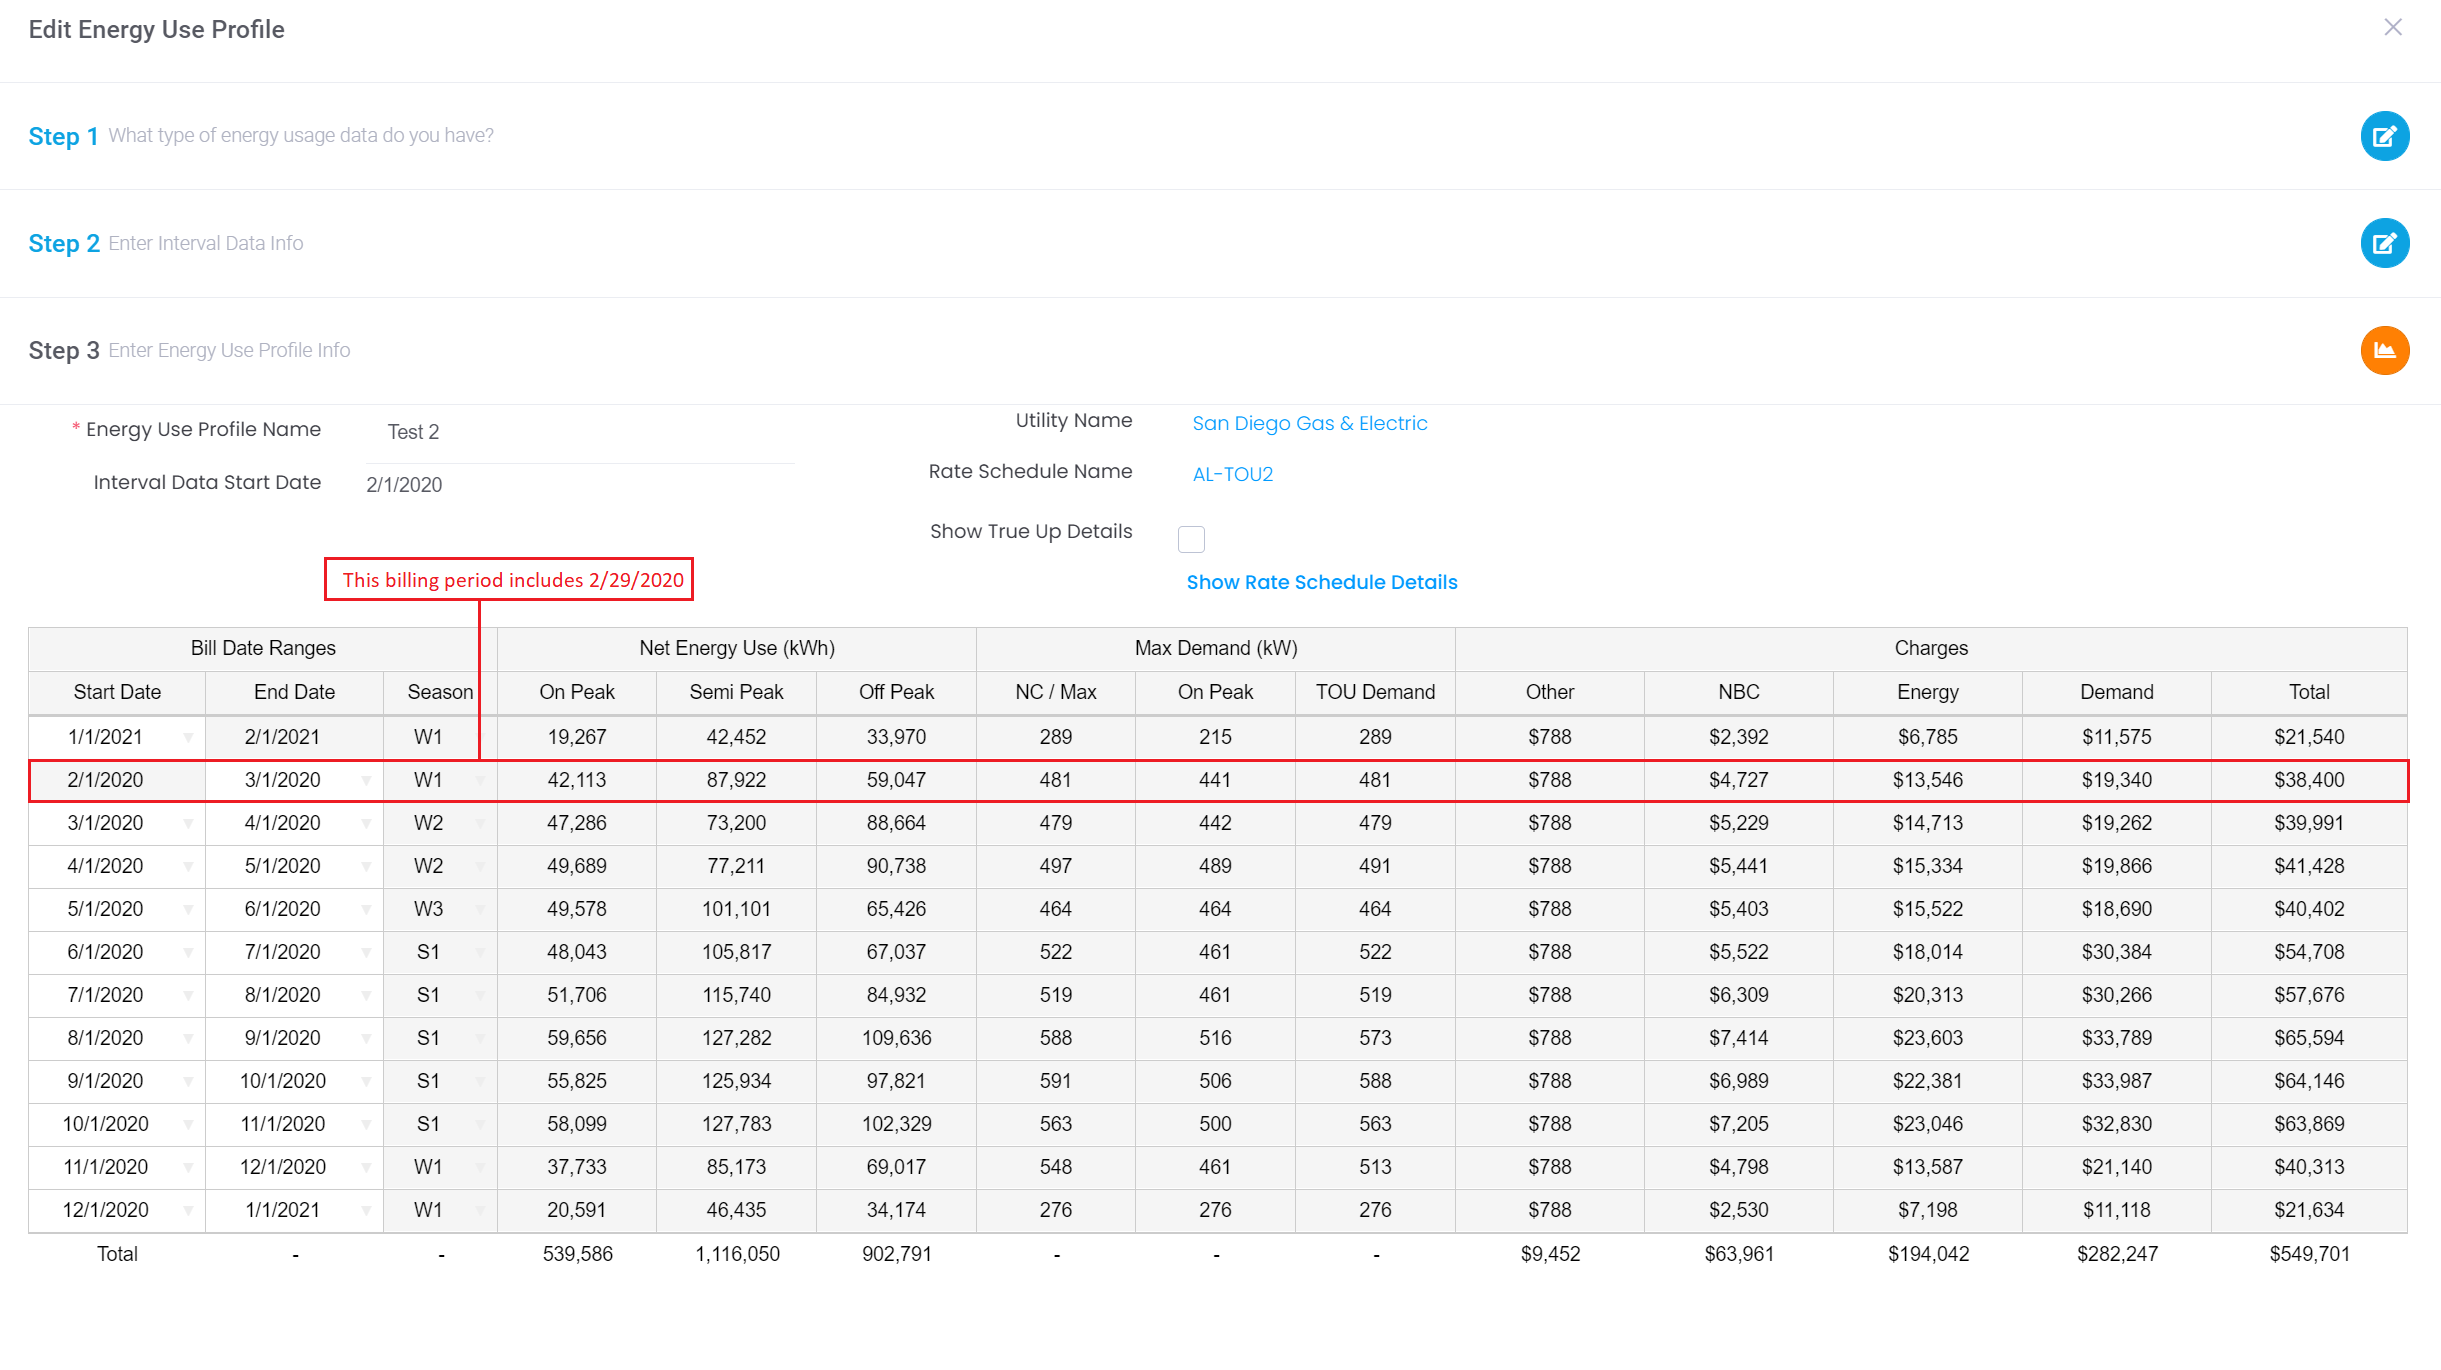Open the San Diego Gas & Electric link
Image resolution: width=2441 pixels, height=1370 pixels.
point(1309,423)
